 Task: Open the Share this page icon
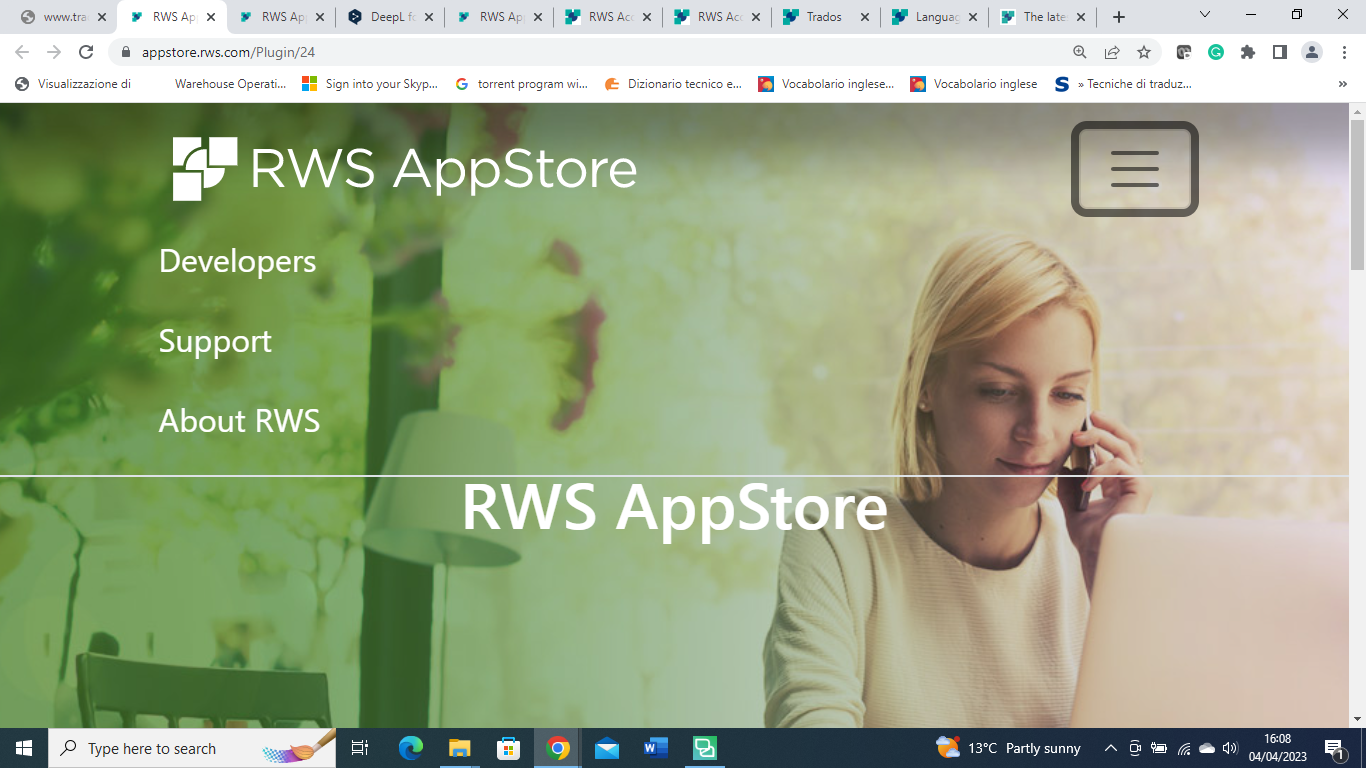pyautogui.click(x=1112, y=51)
